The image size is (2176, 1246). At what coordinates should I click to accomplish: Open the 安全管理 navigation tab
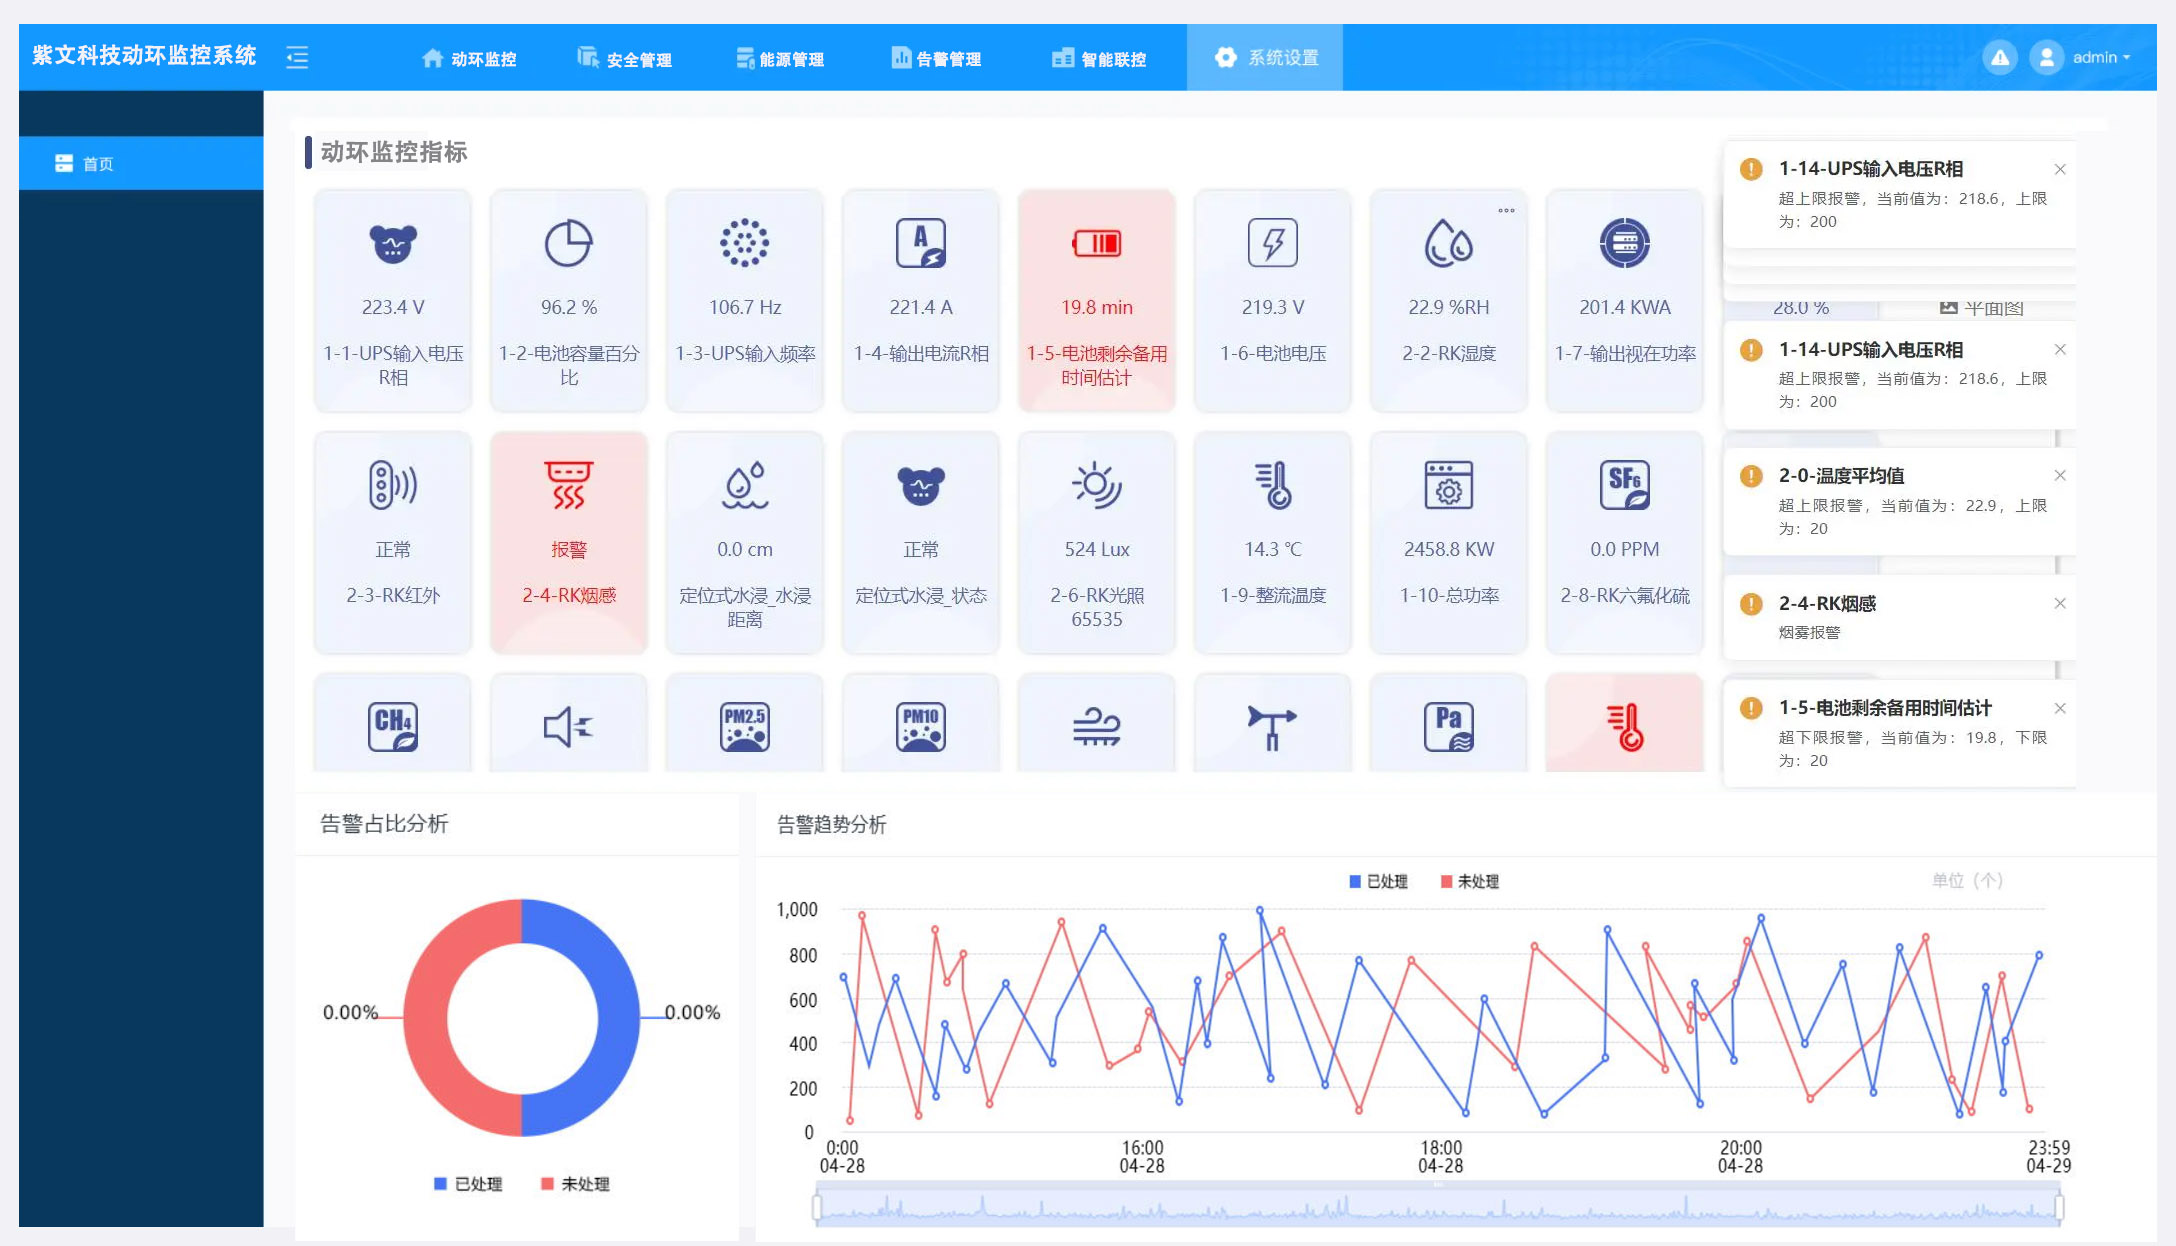tap(625, 58)
